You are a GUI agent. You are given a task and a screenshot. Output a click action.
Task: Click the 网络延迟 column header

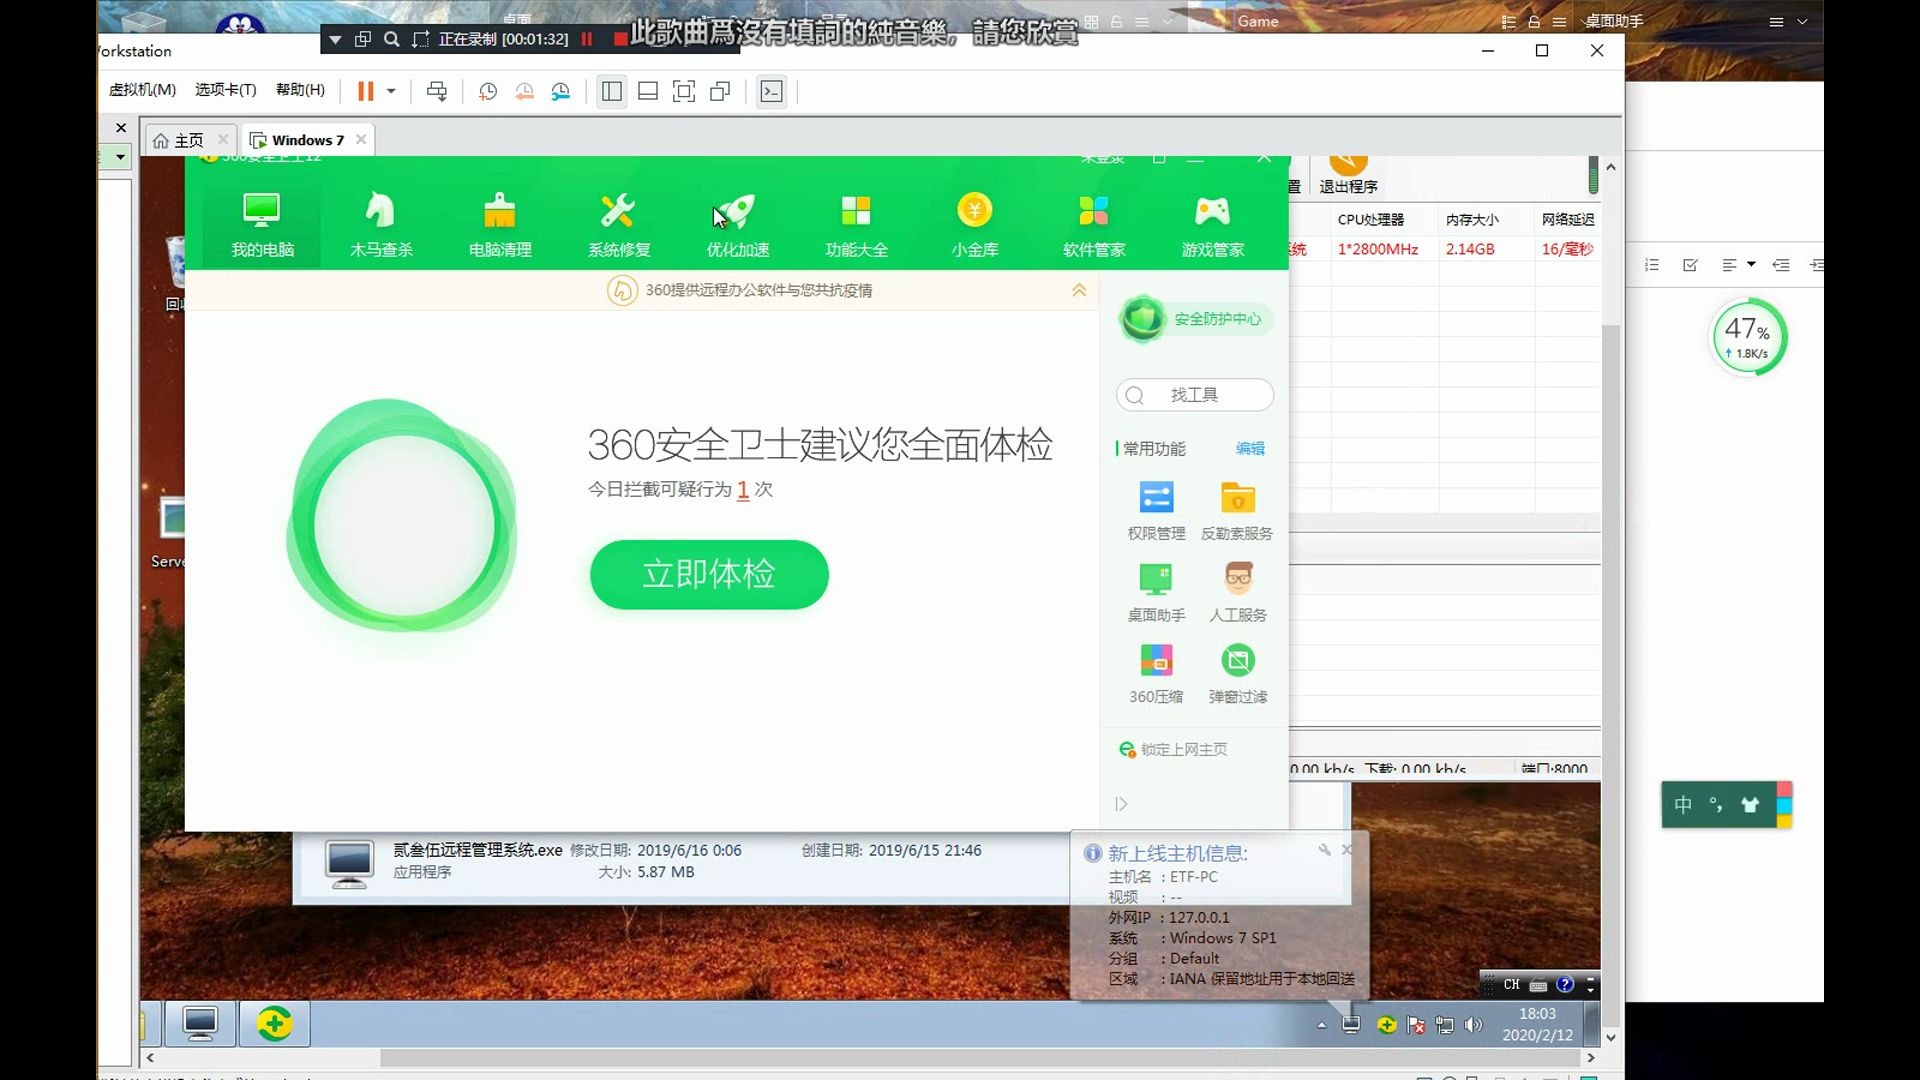click(1567, 219)
